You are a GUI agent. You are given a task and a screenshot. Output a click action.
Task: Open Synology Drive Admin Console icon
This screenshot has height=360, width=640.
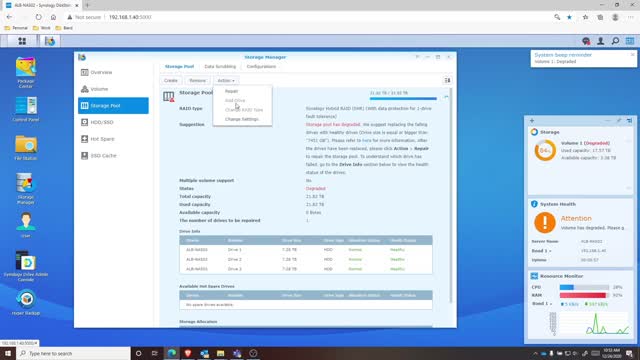click(26, 266)
